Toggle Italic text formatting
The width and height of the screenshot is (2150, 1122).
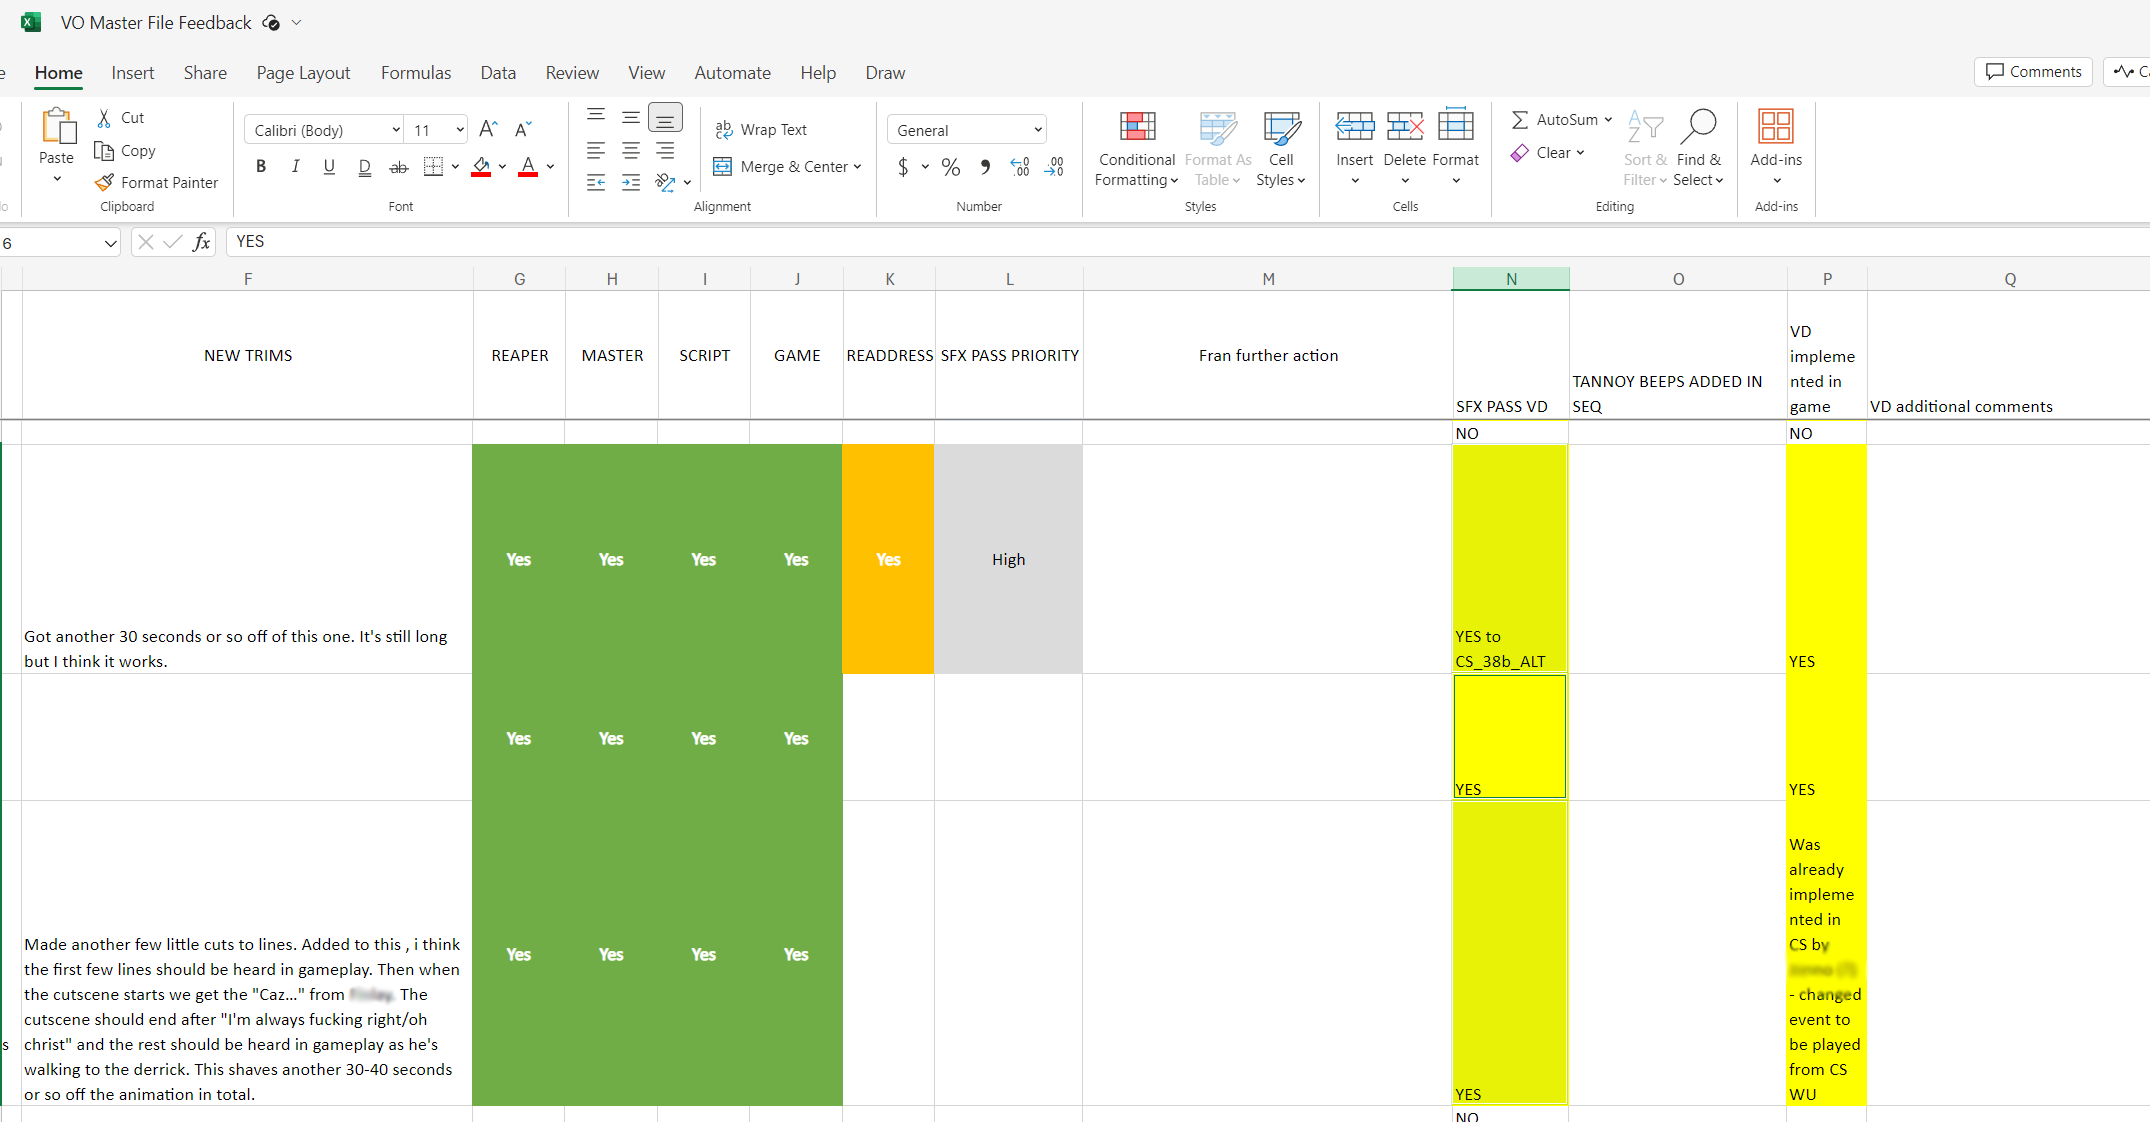tap(295, 167)
